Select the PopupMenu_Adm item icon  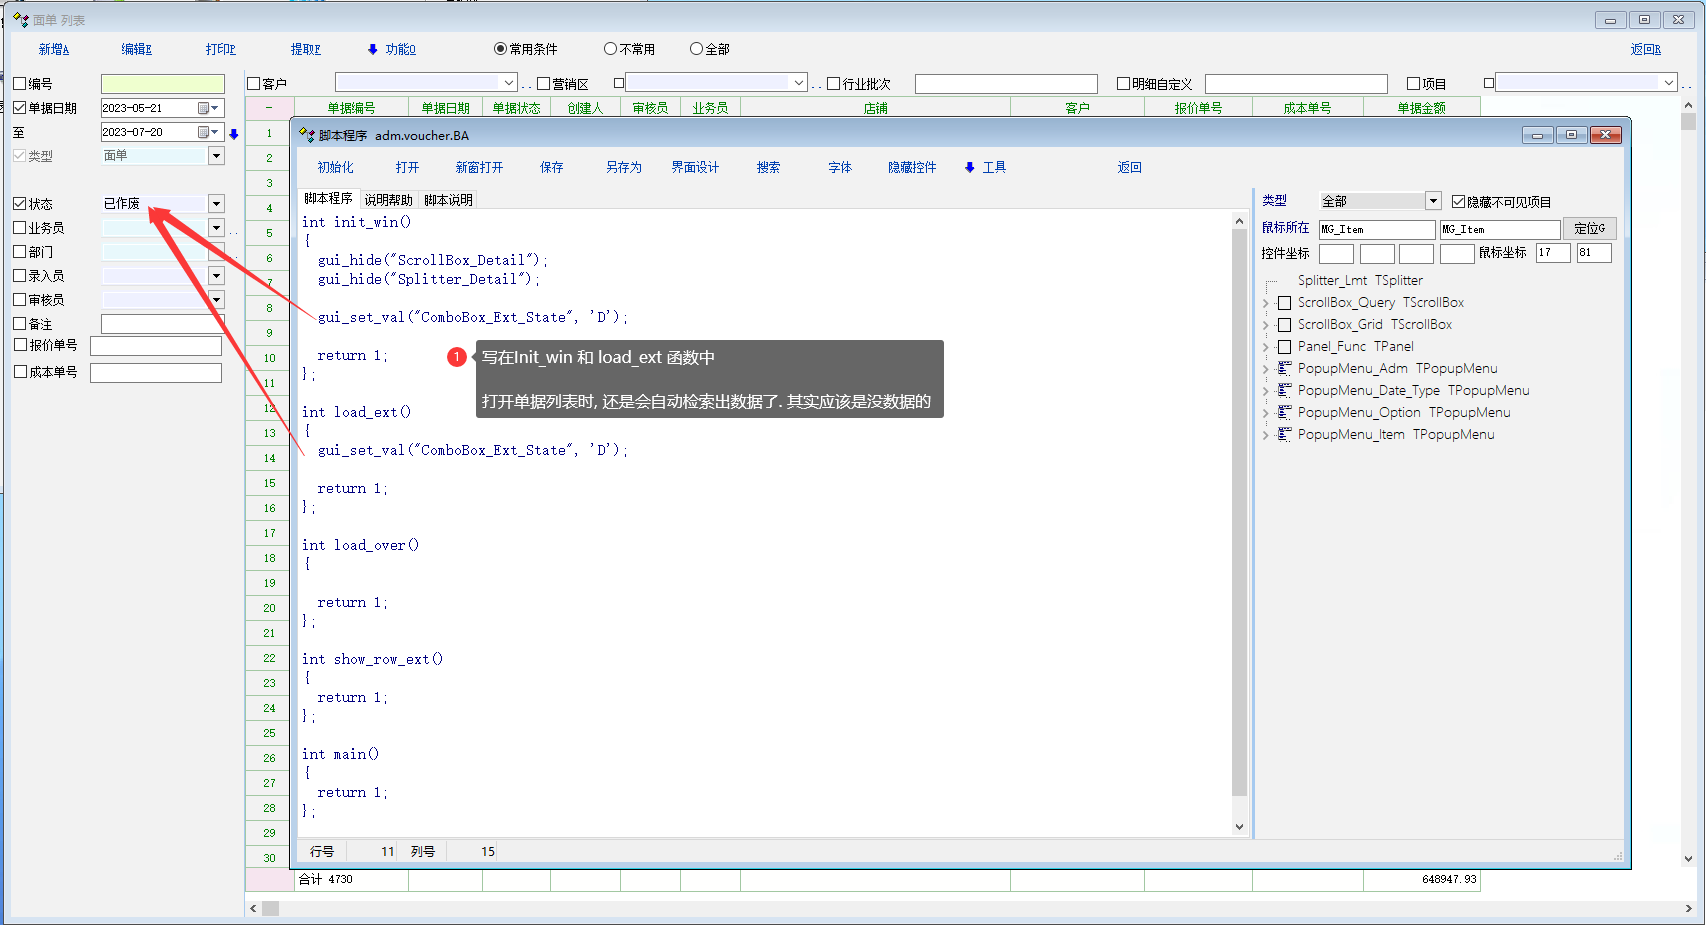point(1285,369)
